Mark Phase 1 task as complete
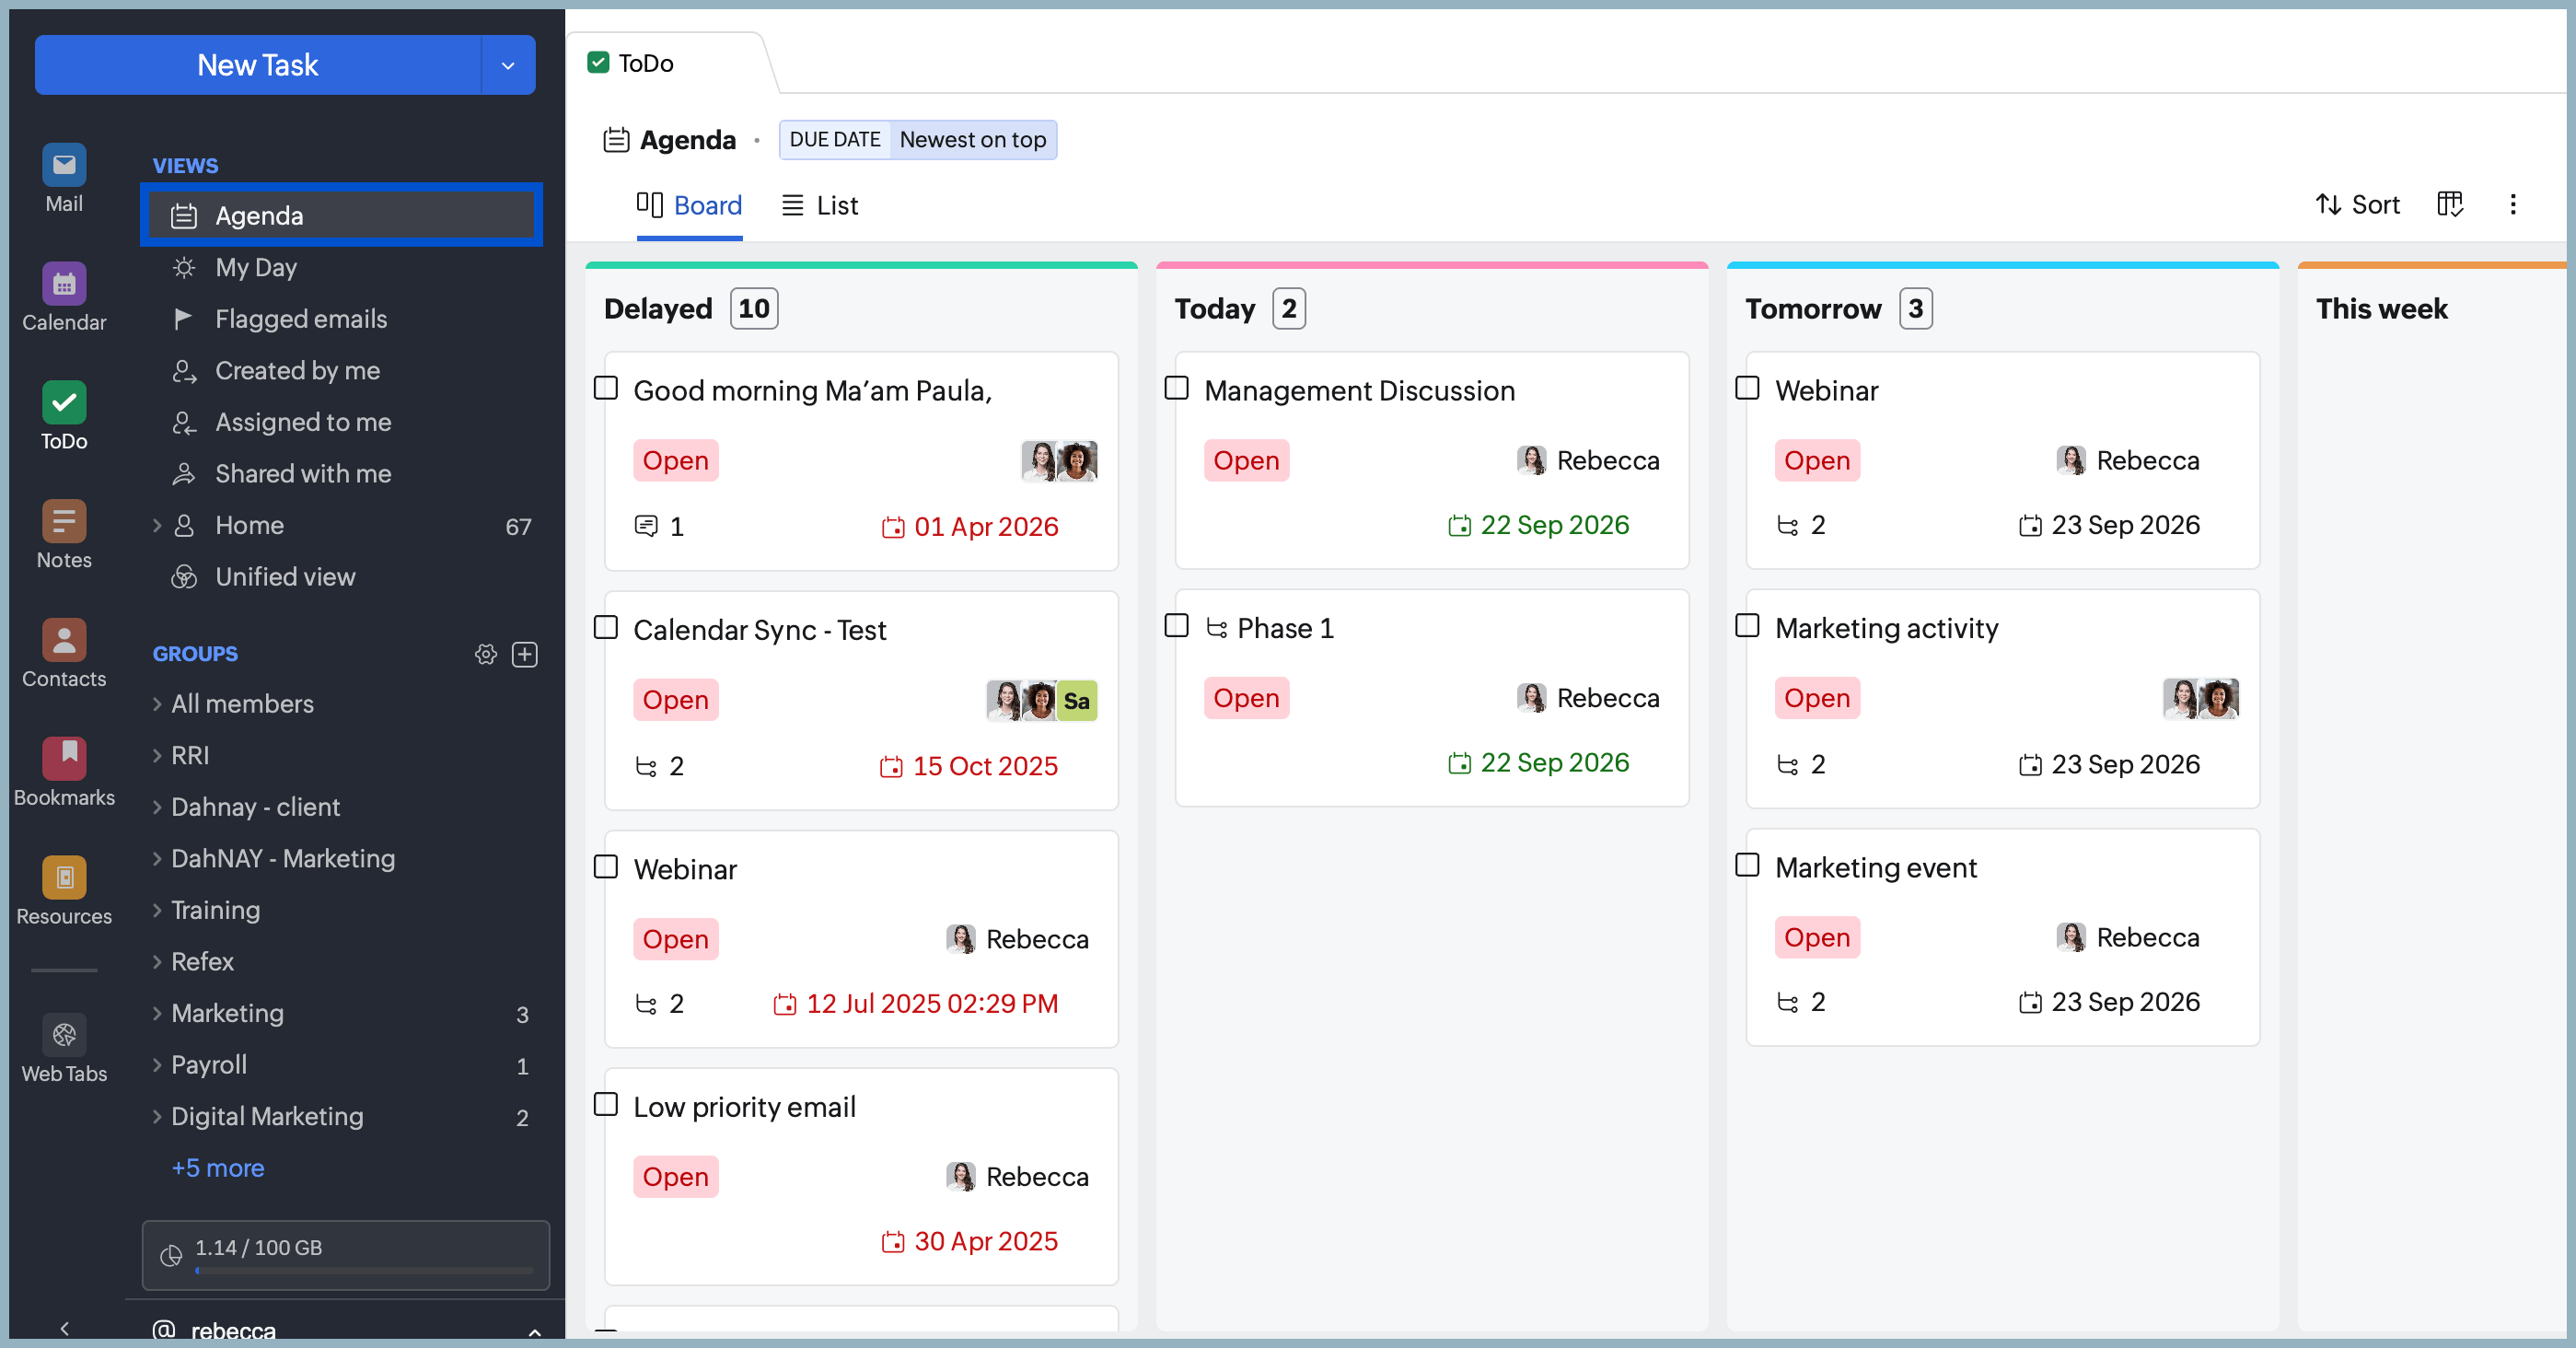Viewport: 2576px width, 1348px height. (x=1177, y=626)
